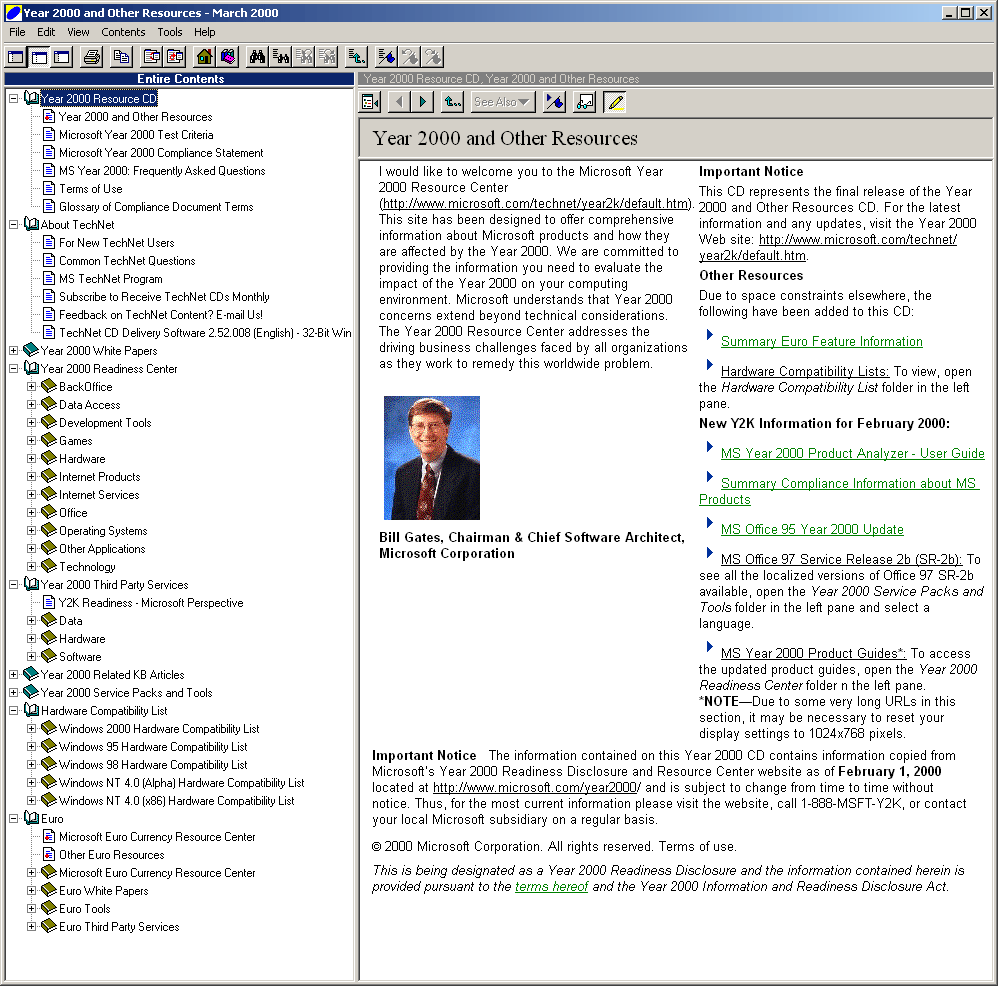Open the http://www.microsoft.com/year2000/ link
The width and height of the screenshot is (998, 986).
(537, 787)
